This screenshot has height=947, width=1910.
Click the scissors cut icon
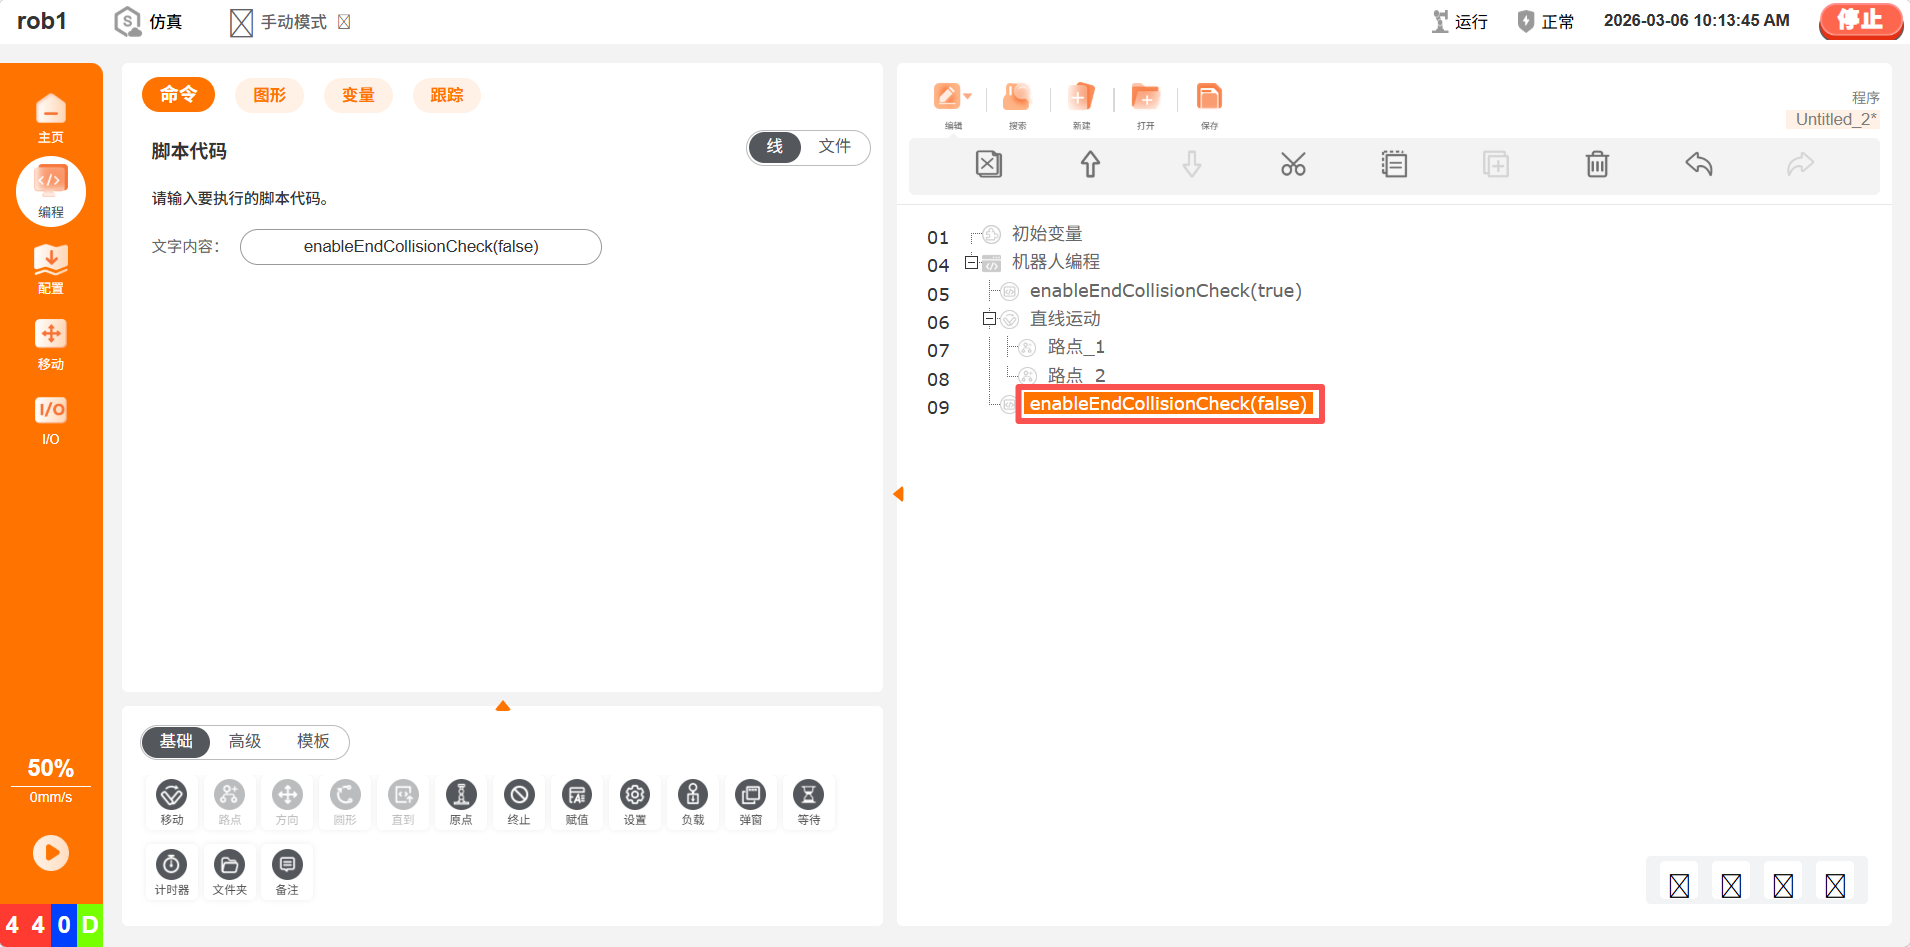[x=1292, y=164]
